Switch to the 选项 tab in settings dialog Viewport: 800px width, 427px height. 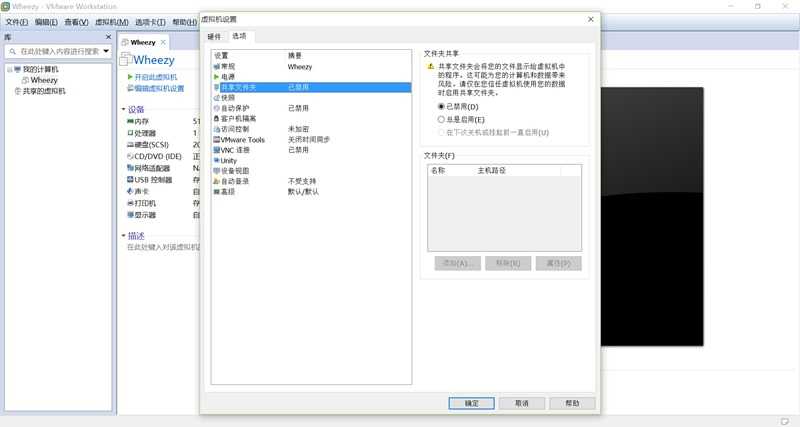[x=239, y=36]
